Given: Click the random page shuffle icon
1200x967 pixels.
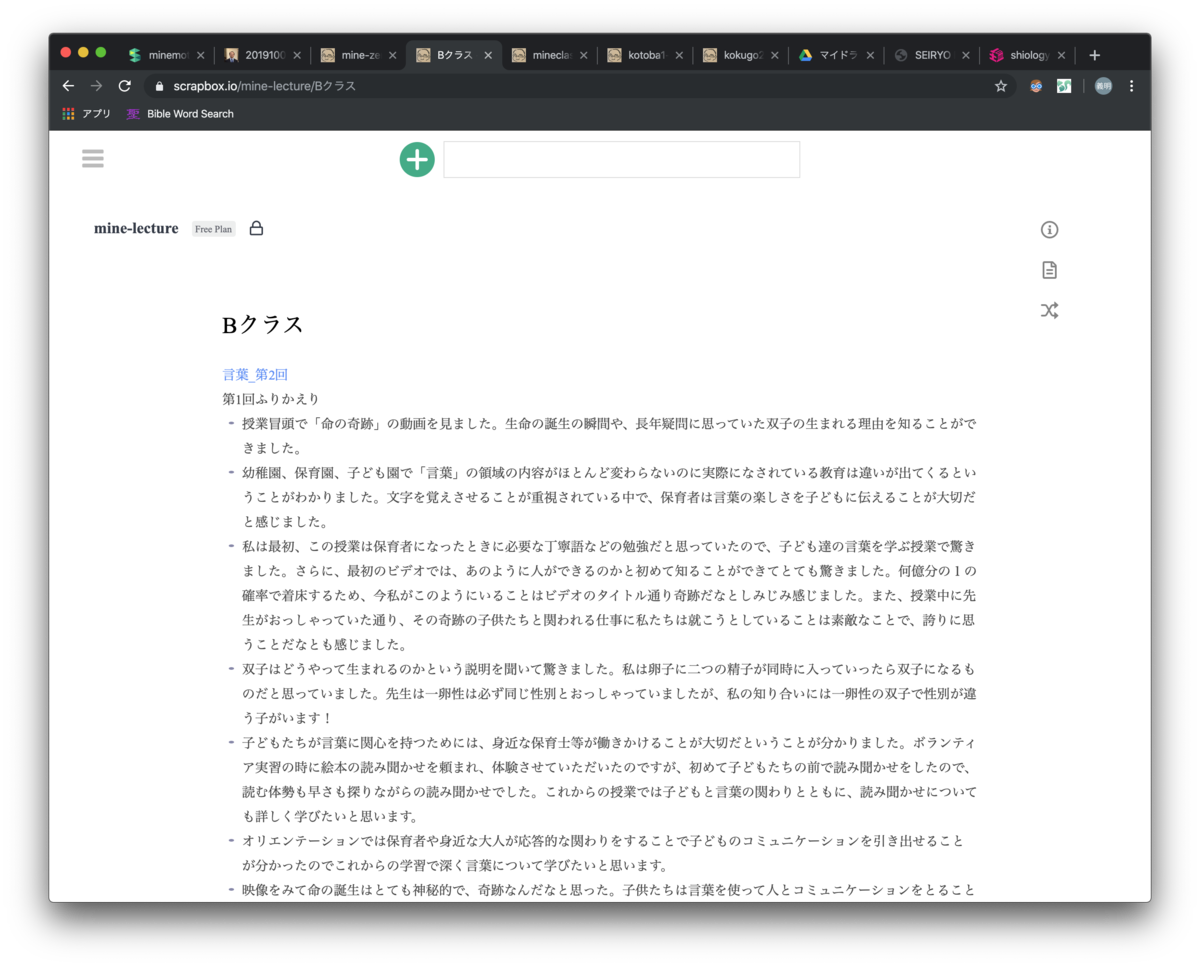Looking at the screenshot, I should coord(1049,310).
